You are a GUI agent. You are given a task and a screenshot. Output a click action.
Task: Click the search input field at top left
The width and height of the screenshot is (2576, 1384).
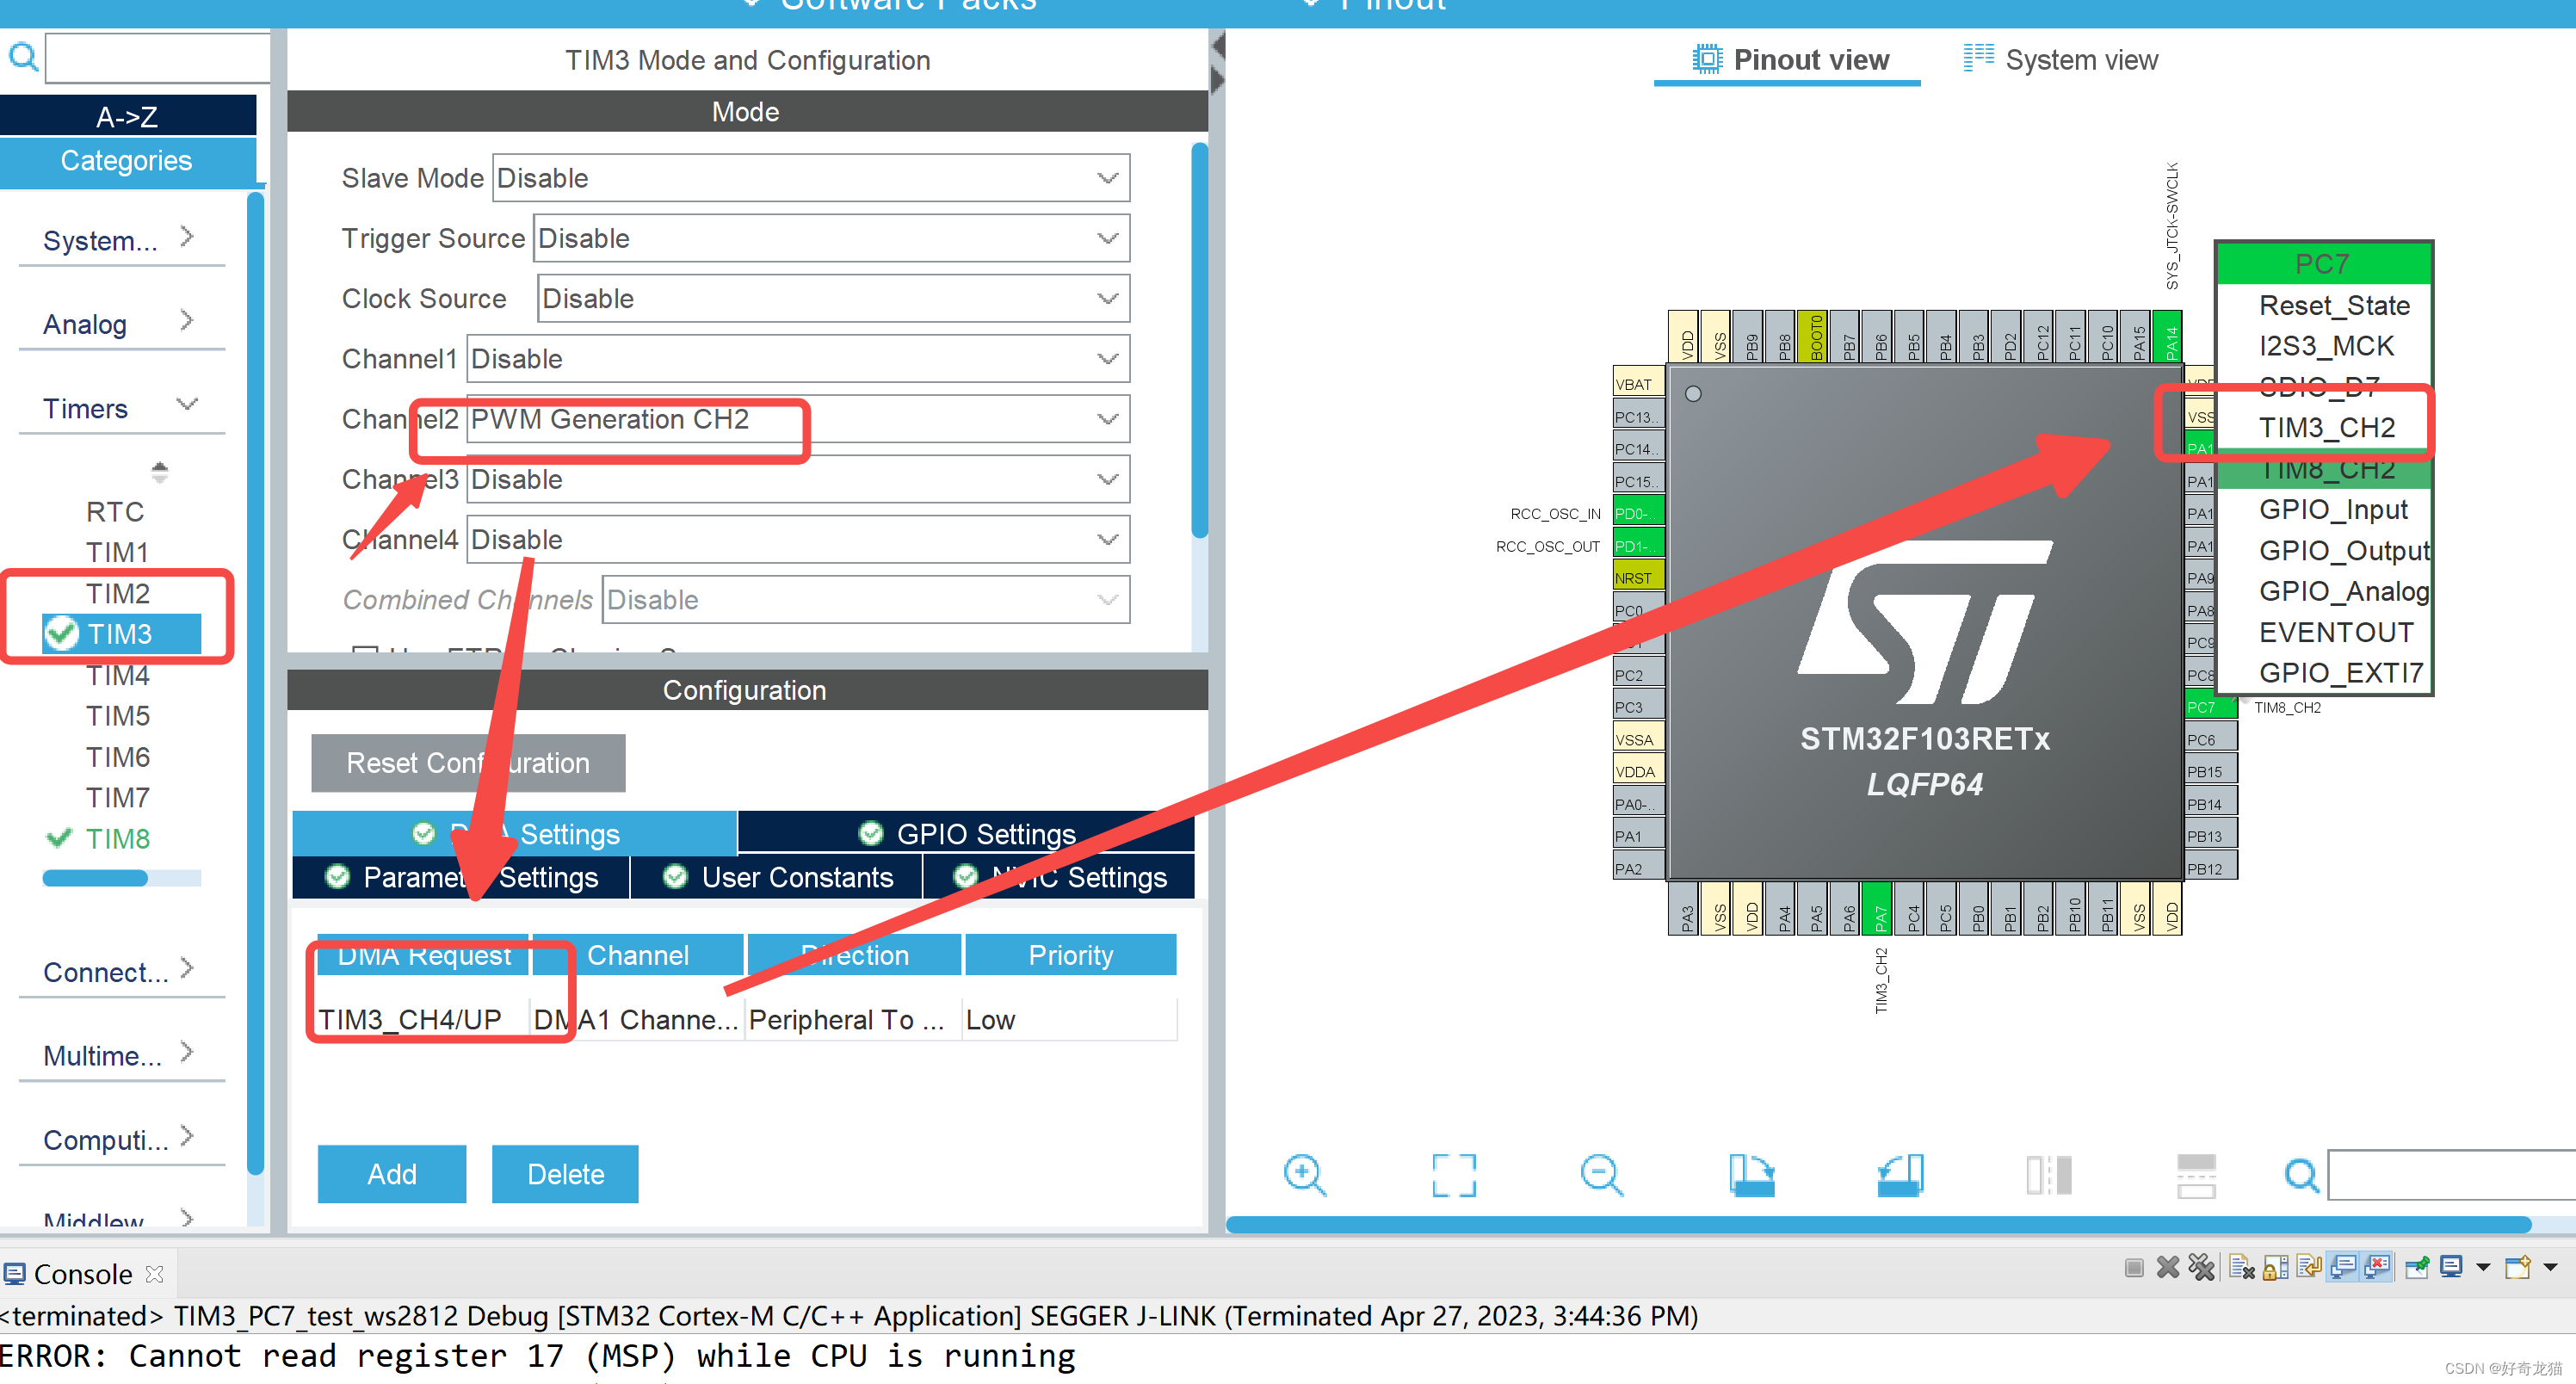(x=155, y=57)
